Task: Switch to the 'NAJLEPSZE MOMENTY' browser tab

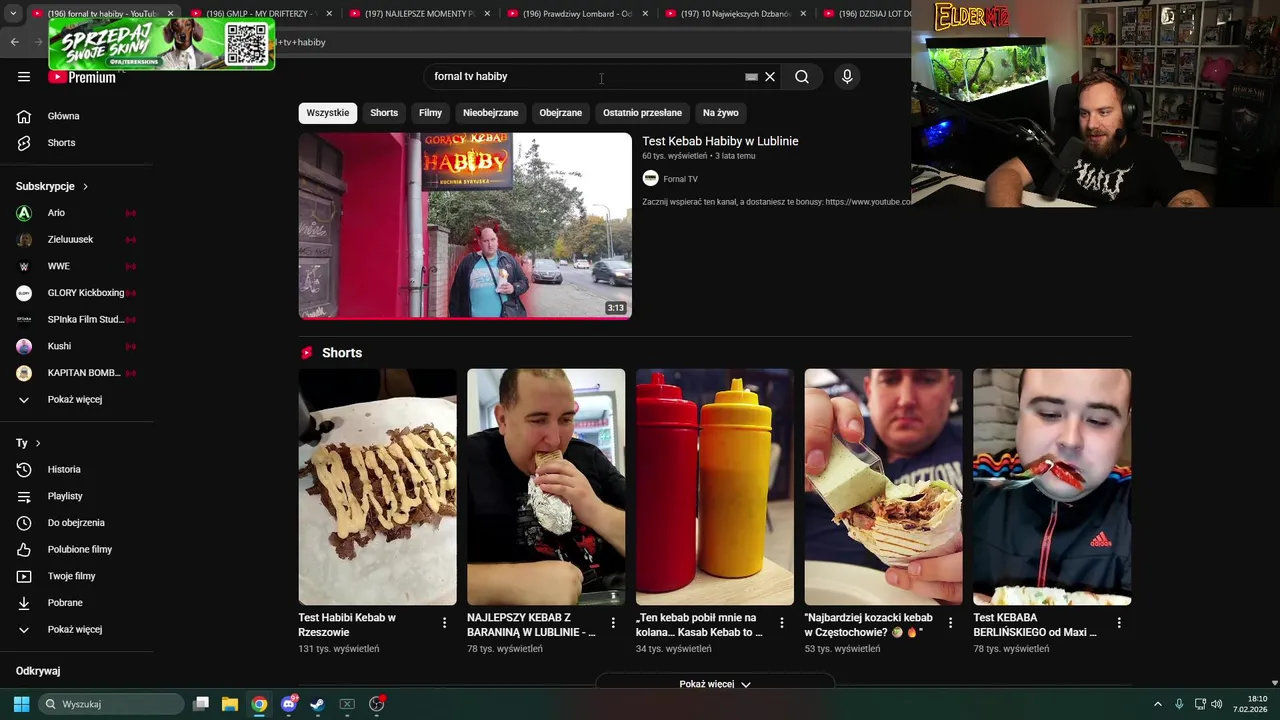Action: coord(419,14)
